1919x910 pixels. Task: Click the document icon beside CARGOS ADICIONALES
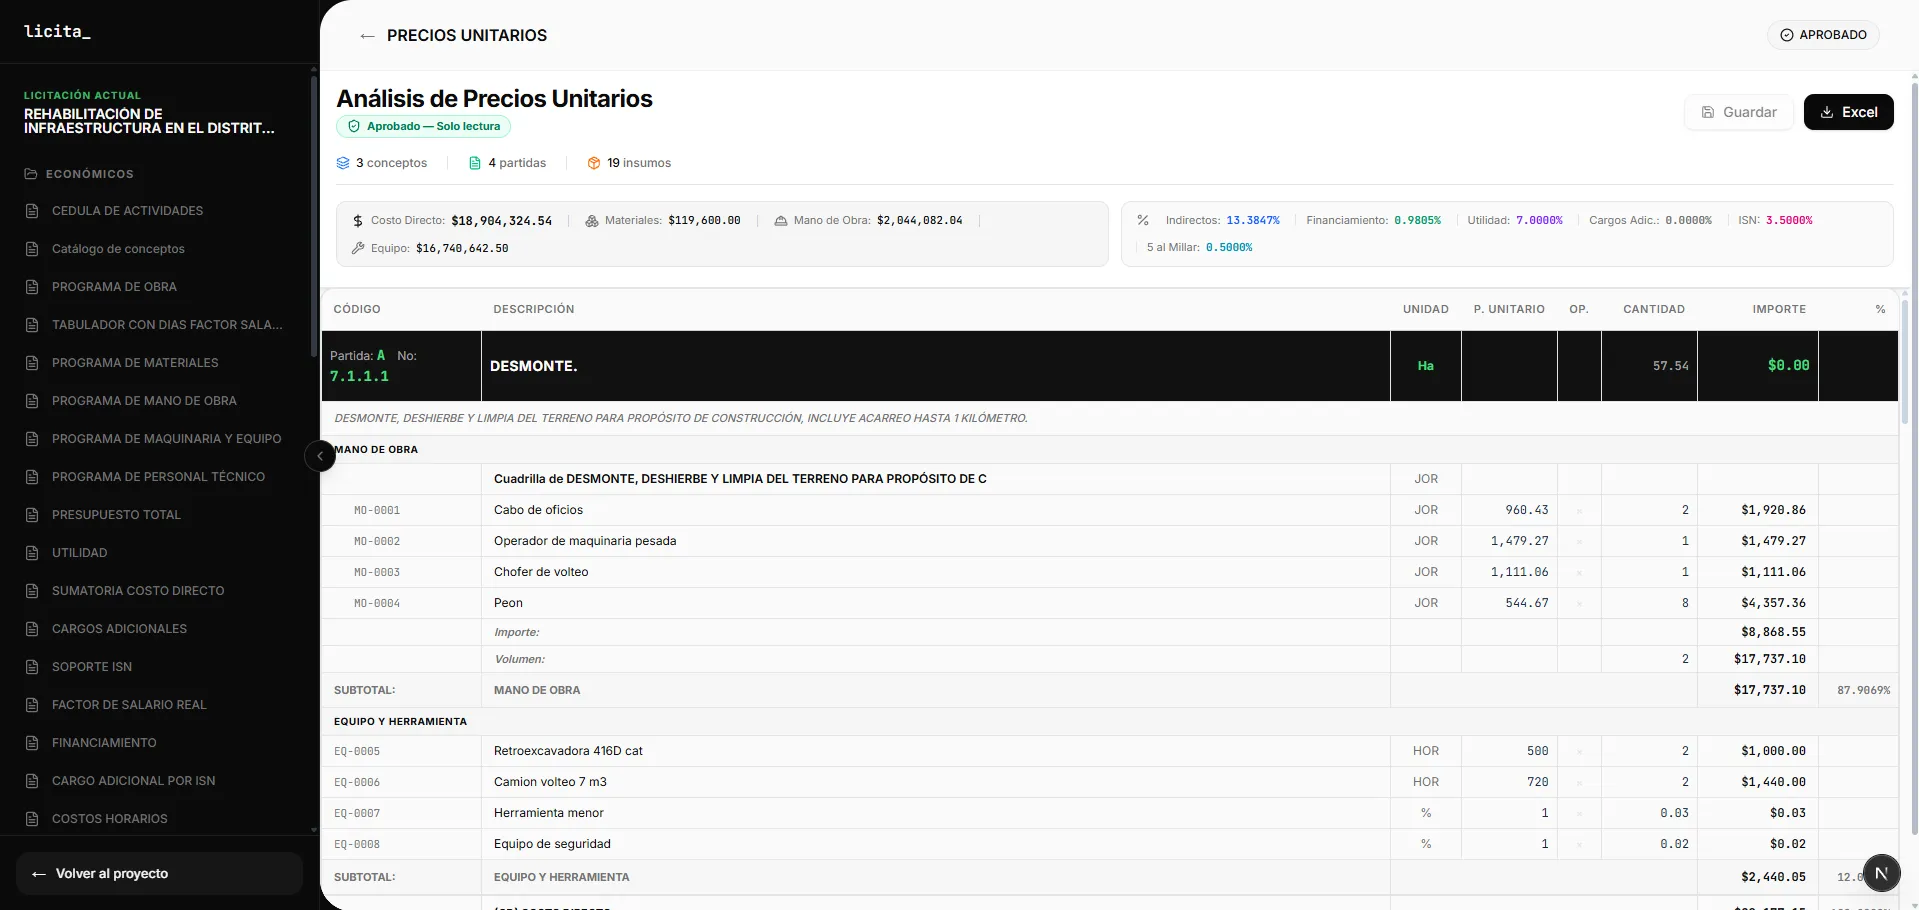coord(32,629)
